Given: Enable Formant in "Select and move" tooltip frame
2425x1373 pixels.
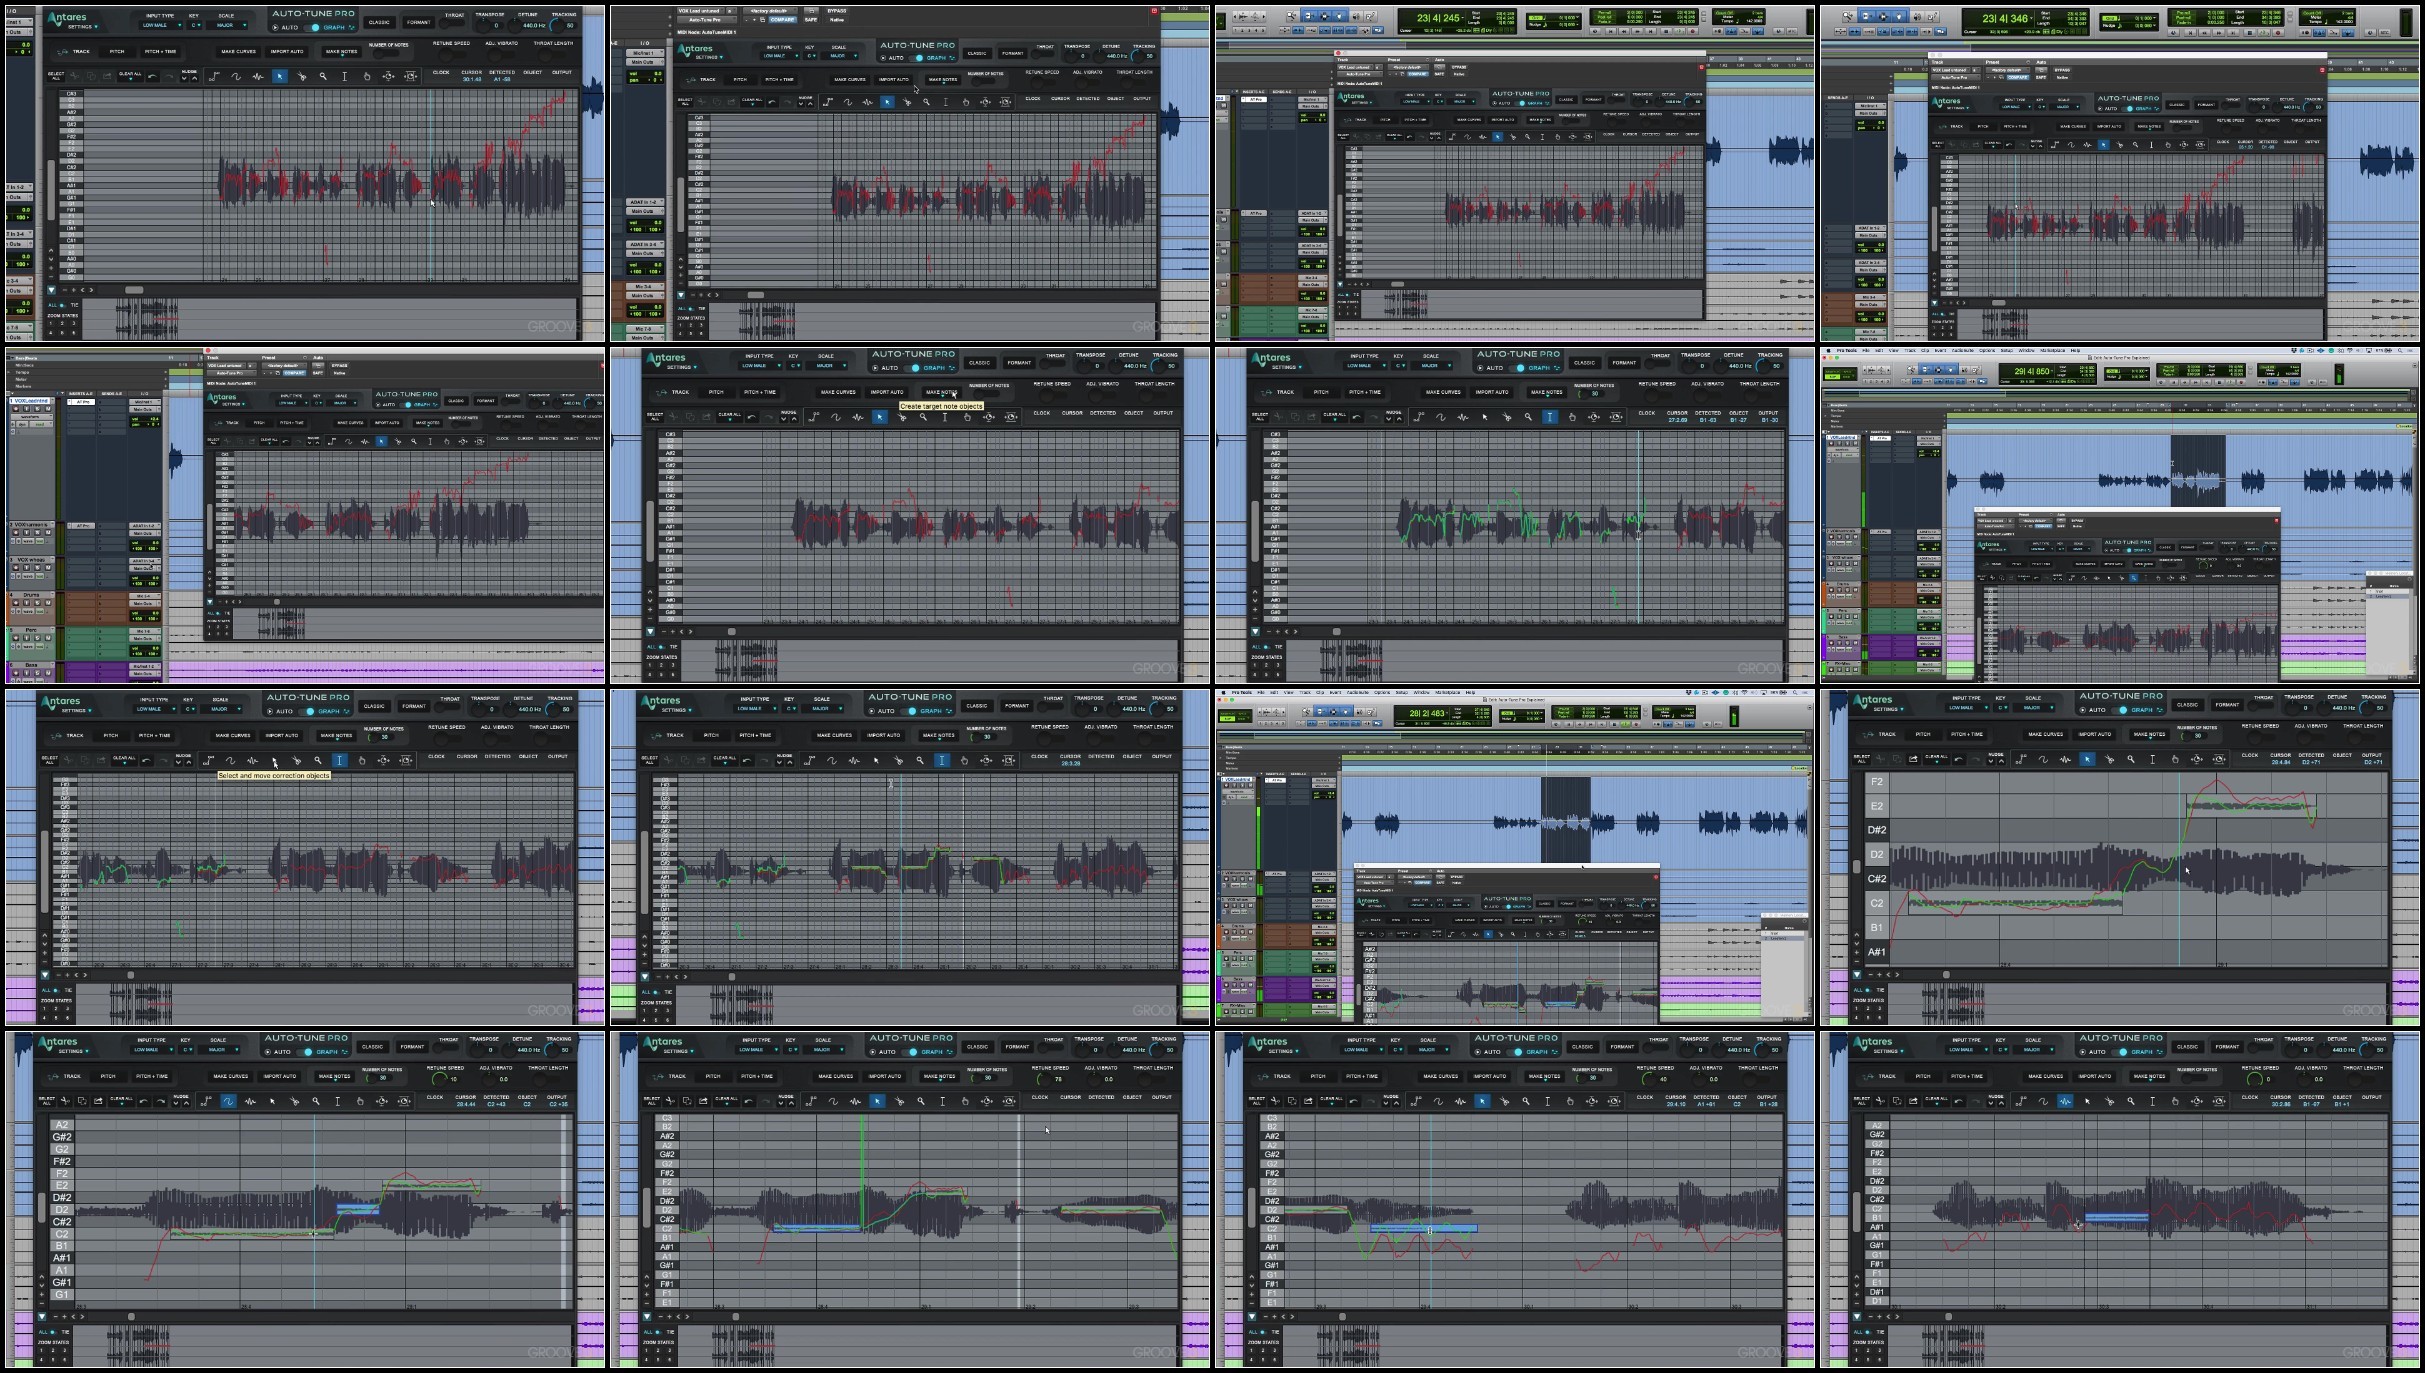Looking at the screenshot, I should 414,706.
